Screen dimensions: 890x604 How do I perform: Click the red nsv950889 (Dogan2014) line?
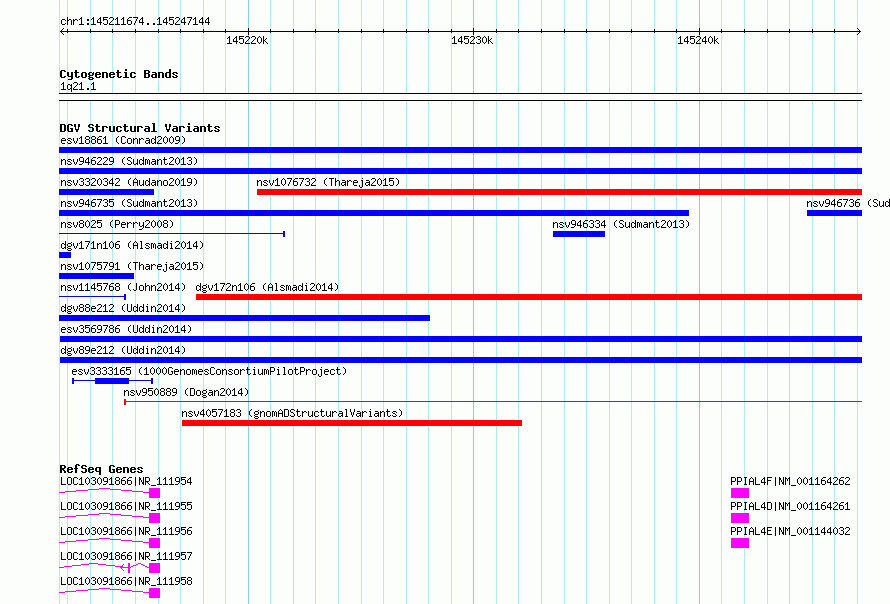(493, 402)
